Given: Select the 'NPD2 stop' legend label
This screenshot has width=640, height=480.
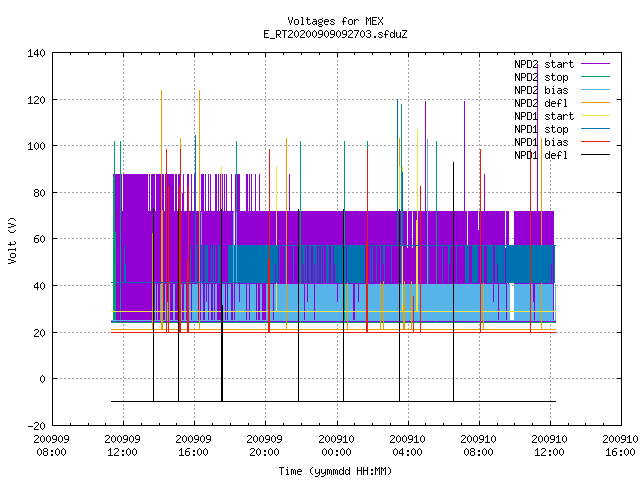Looking at the screenshot, I should tap(541, 77).
